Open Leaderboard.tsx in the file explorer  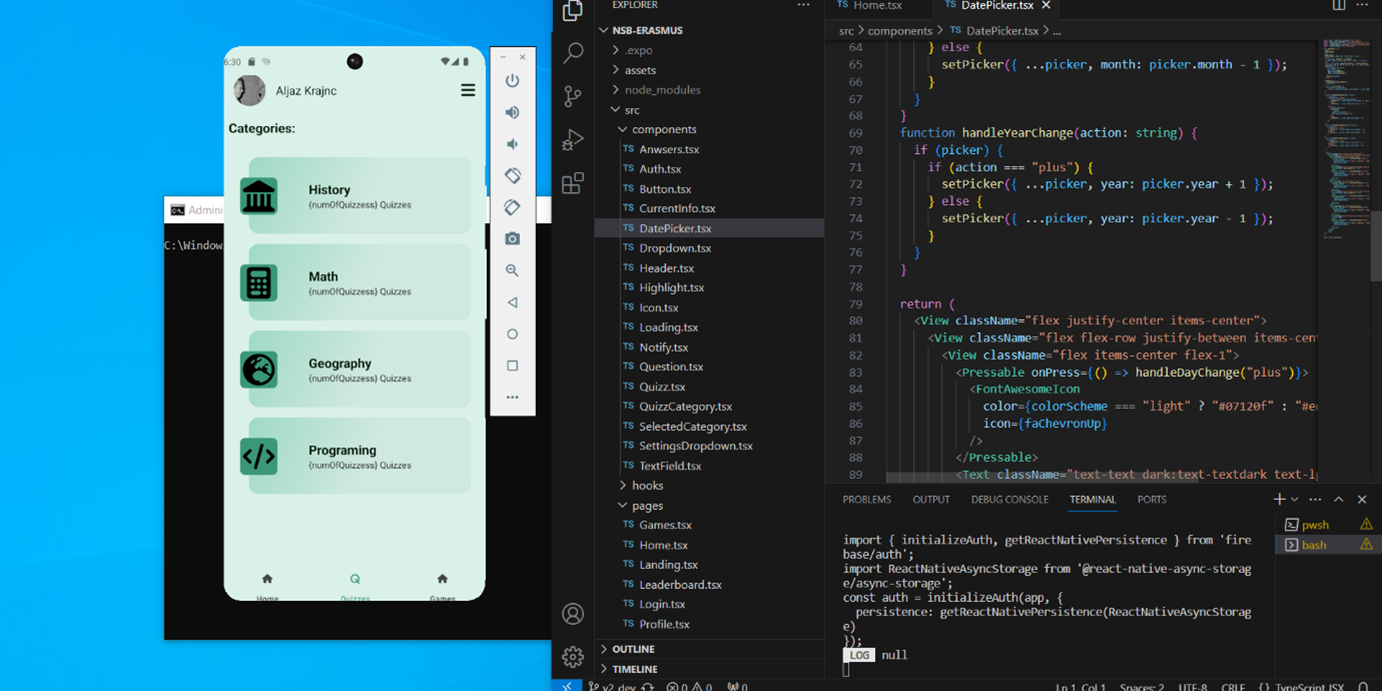coord(680,585)
